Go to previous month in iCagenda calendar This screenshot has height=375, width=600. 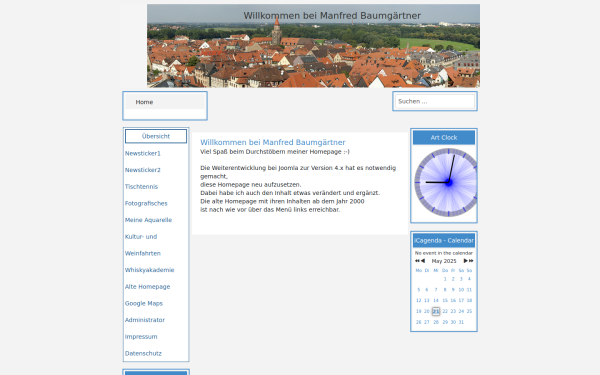(x=423, y=261)
